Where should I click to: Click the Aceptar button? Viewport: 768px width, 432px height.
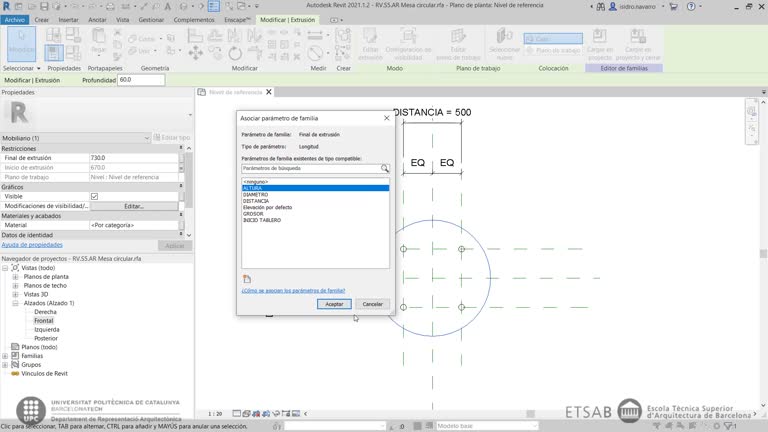click(x=334, y=304)
